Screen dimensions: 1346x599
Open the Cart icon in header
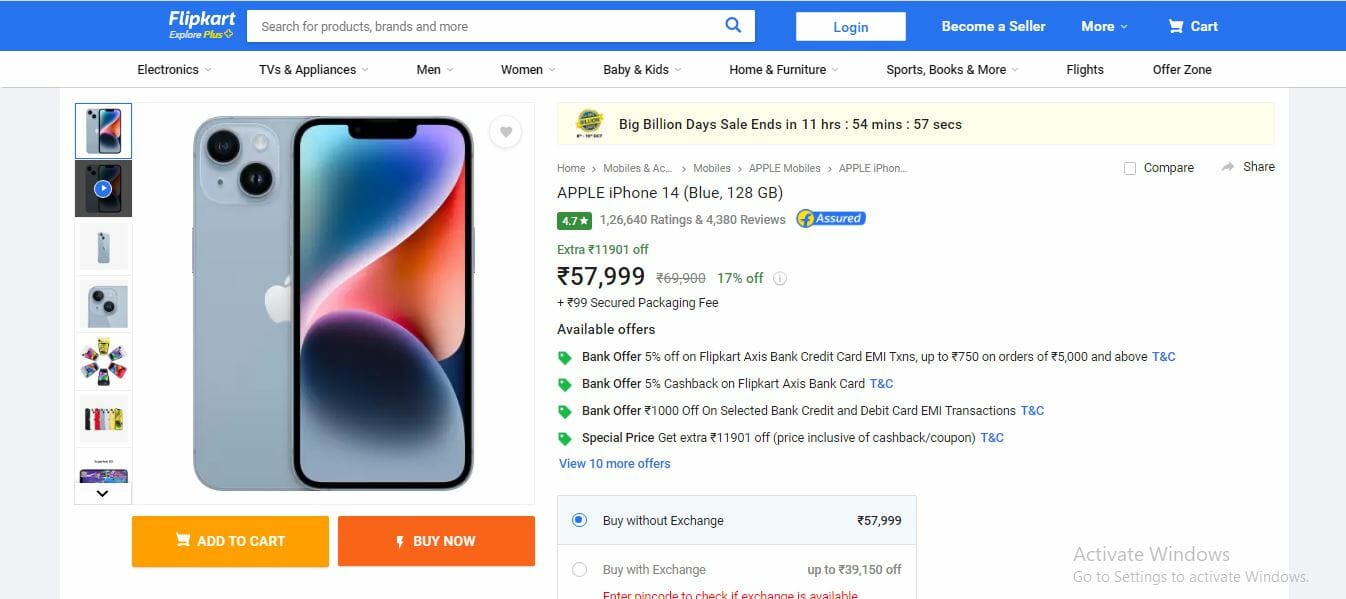tap(1176, 26)
